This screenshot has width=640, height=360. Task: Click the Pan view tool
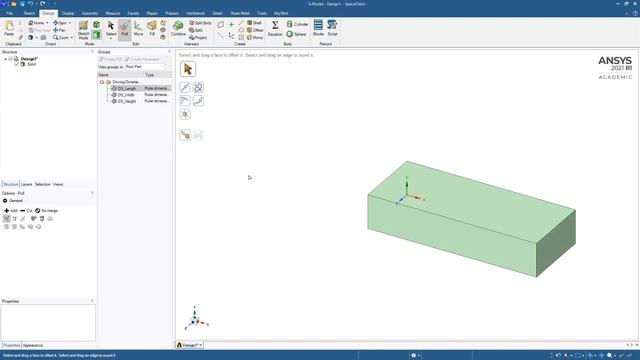(60, 30)
